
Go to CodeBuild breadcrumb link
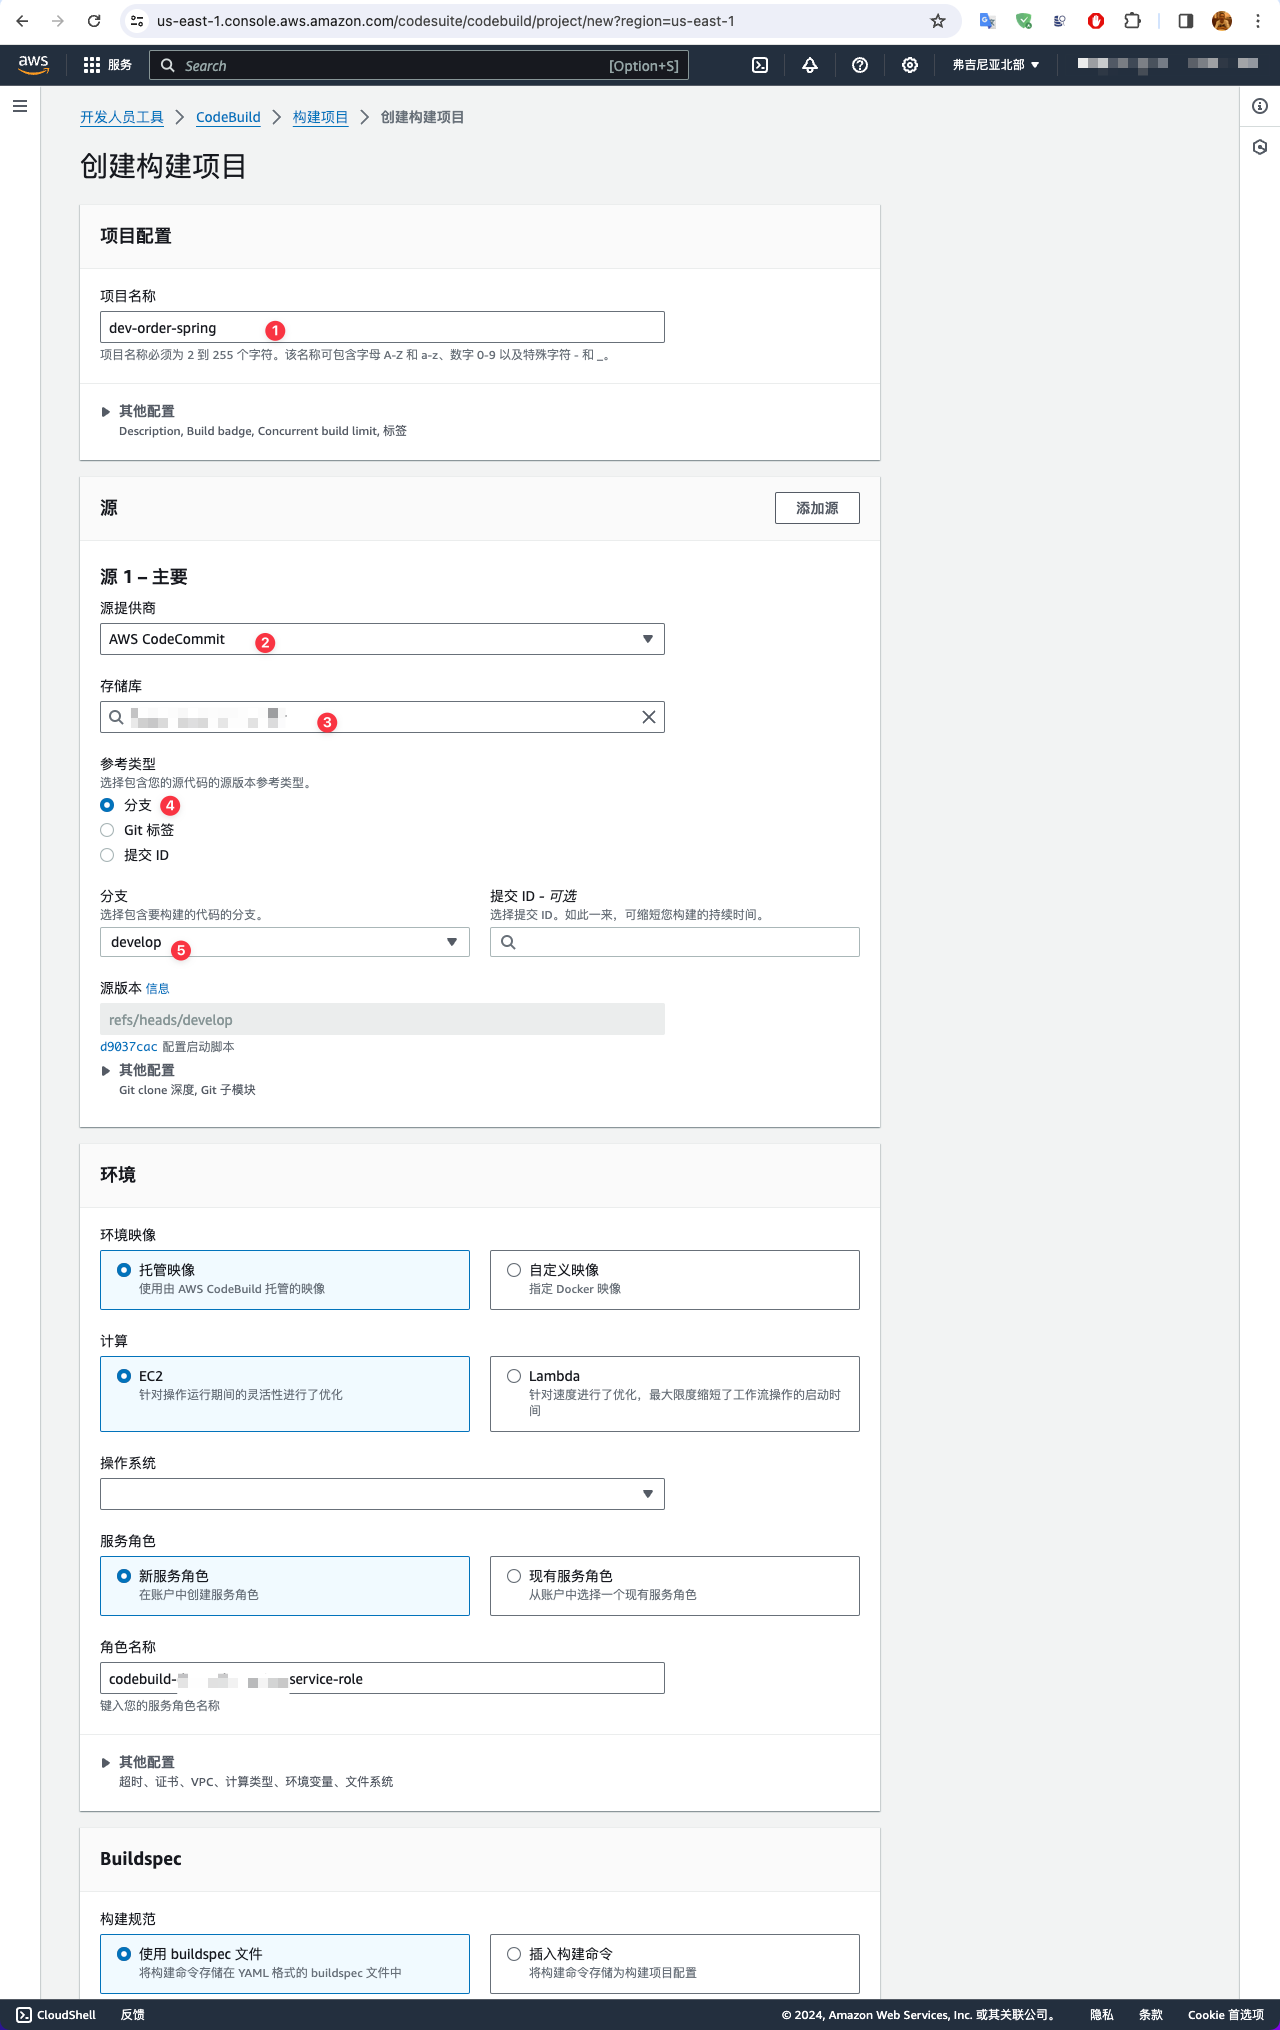click(228, 117)
